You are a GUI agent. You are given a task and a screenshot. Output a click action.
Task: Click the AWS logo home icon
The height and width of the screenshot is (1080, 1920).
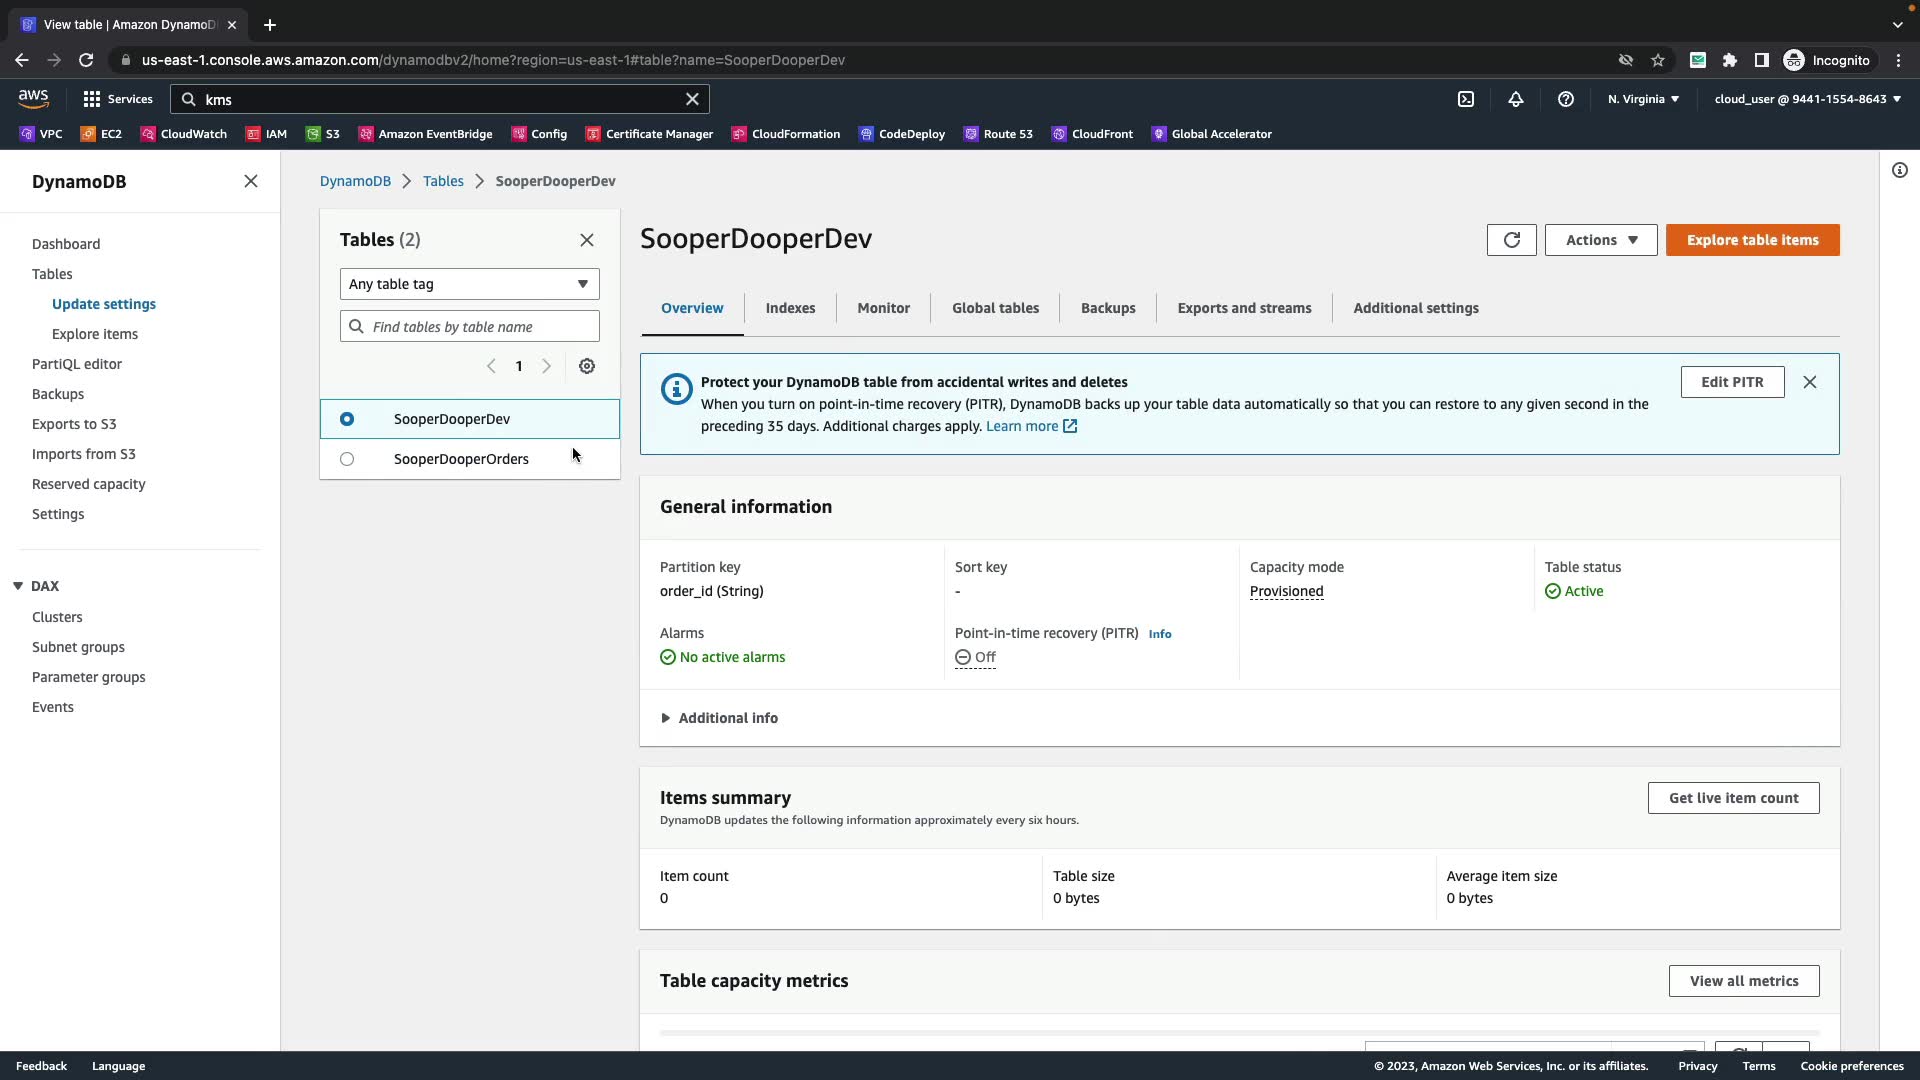tap(33, 98)
